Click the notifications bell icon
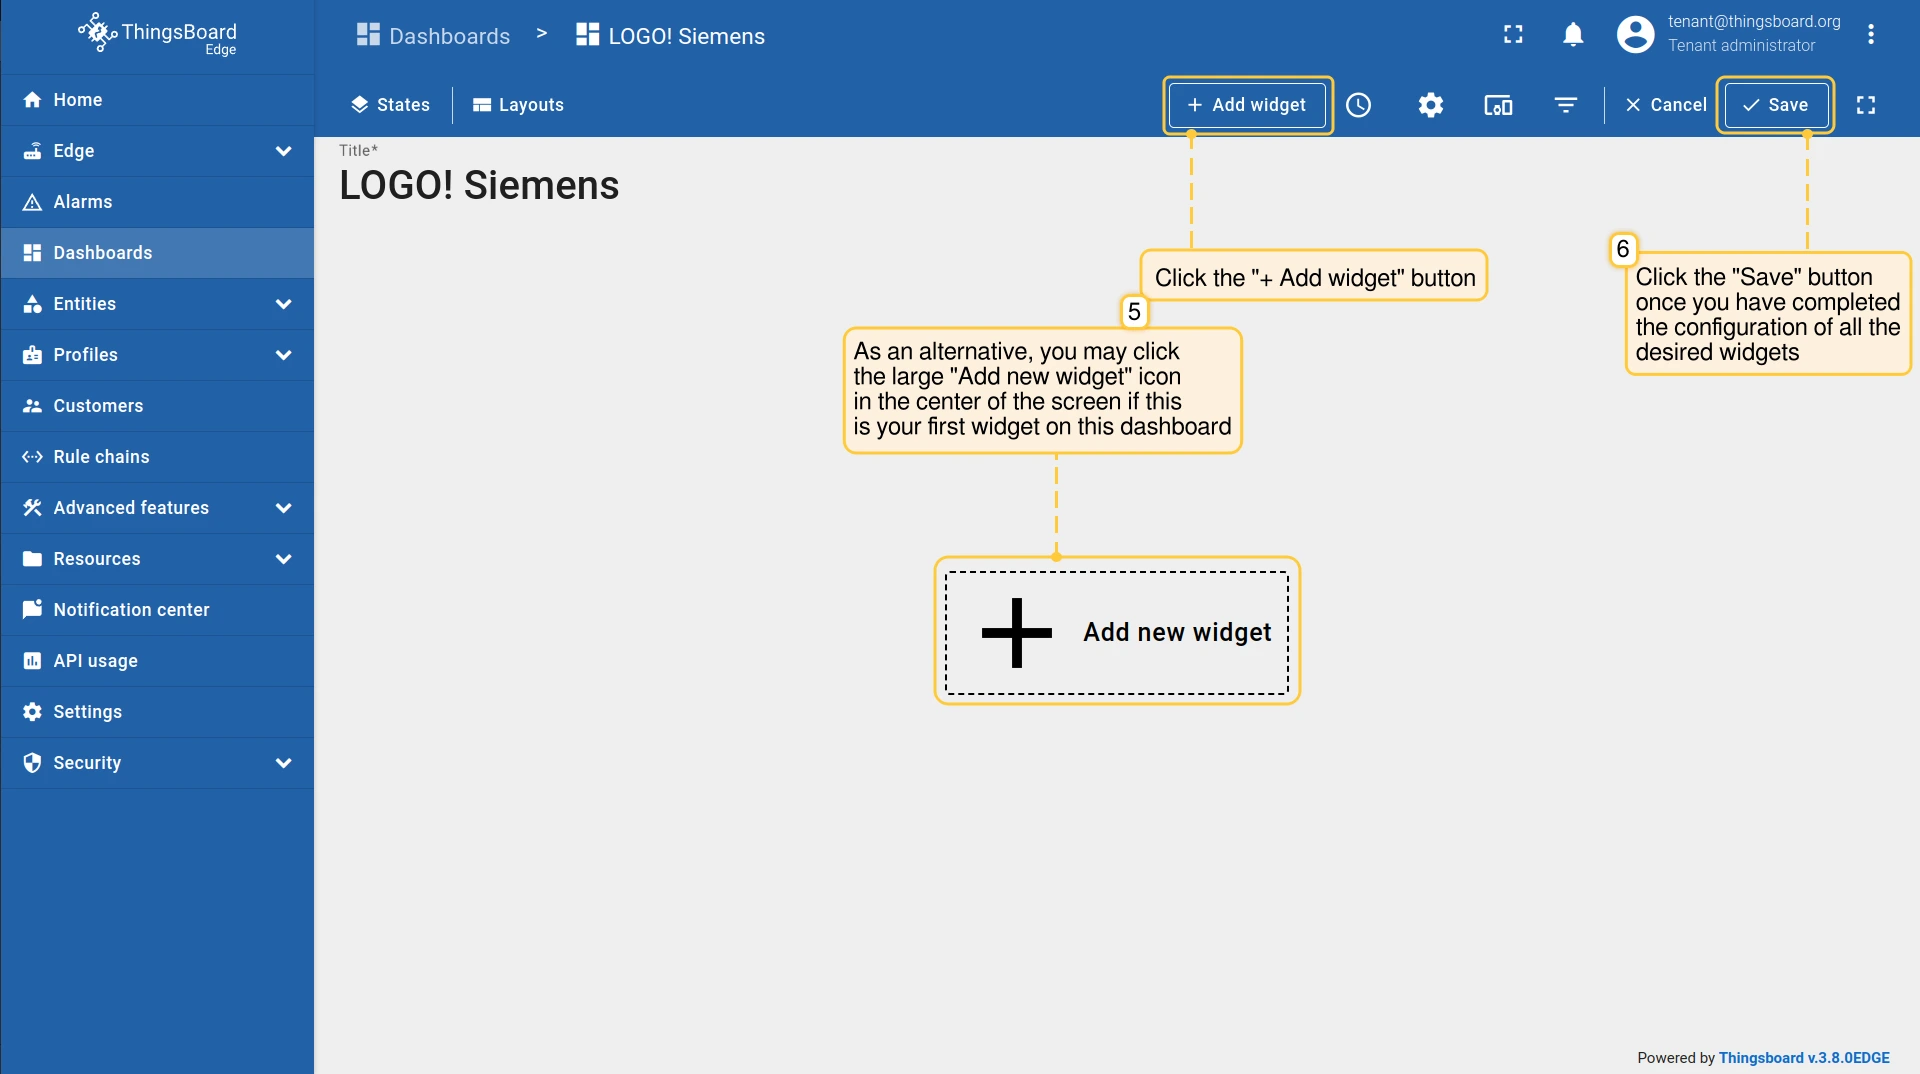Screen dimensions: 1920x1074 [1572, 35]
